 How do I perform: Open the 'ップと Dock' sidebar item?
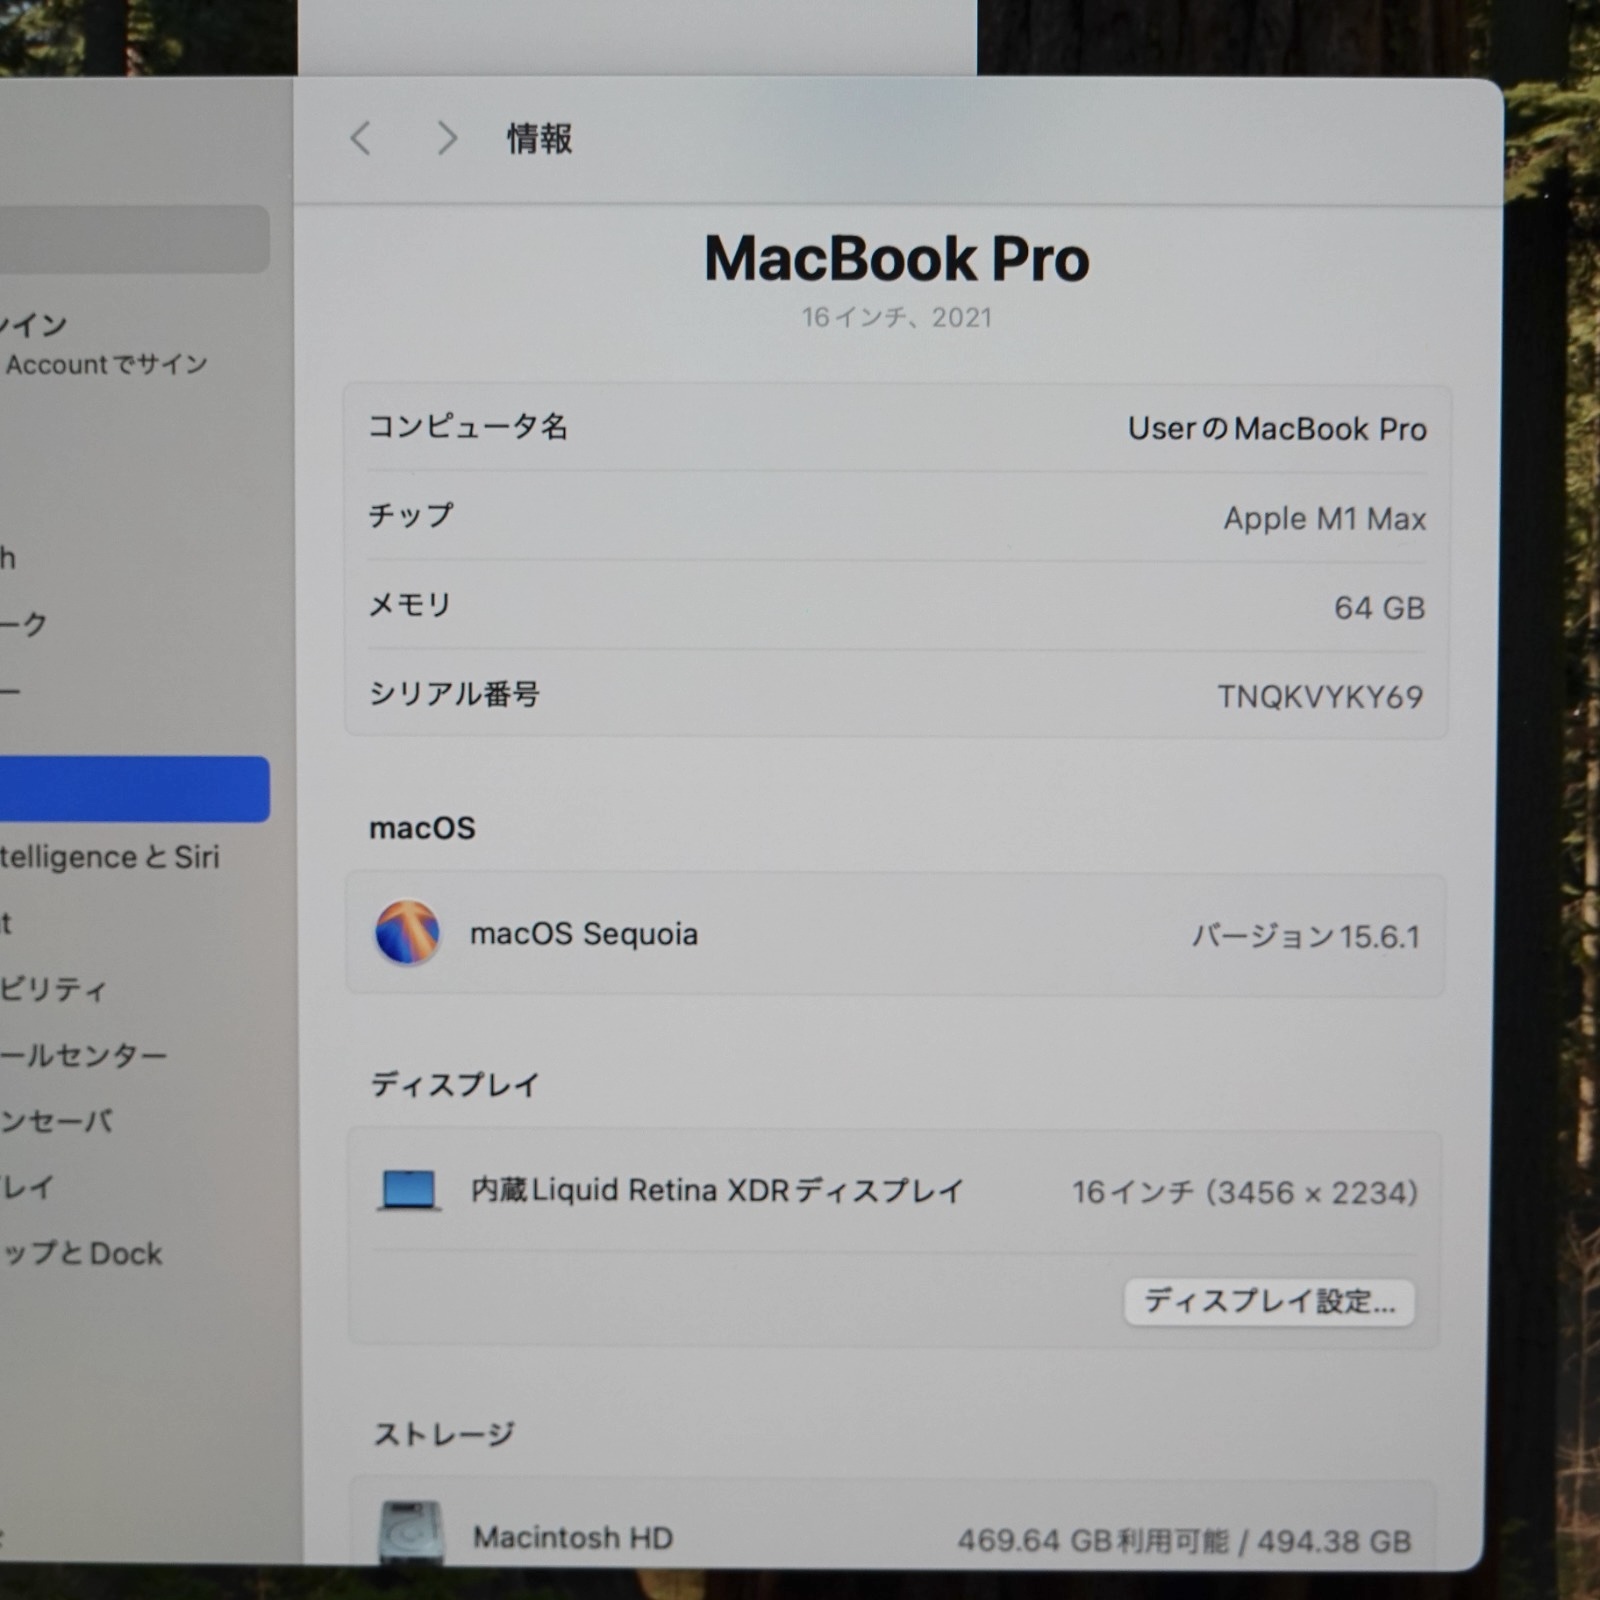81,1253
